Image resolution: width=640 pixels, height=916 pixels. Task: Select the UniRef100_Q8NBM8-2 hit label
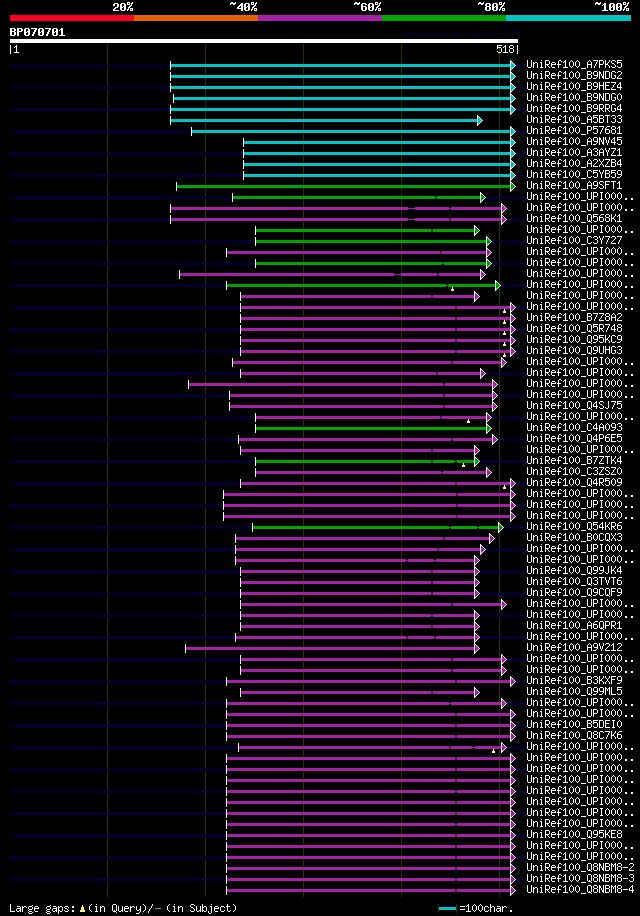[580, 868]
